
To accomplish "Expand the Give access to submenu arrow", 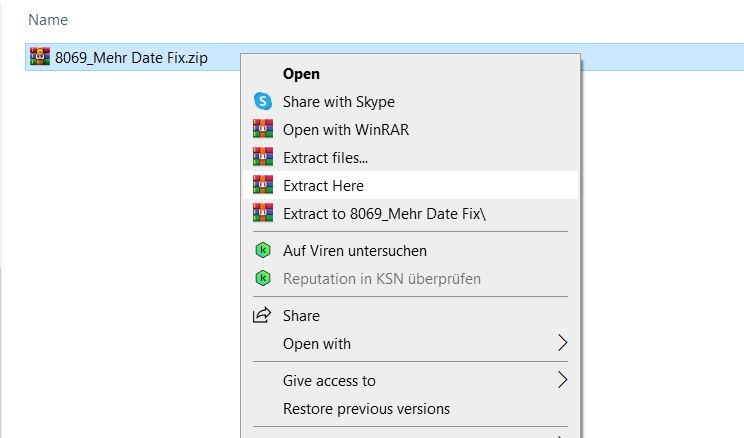I will coord(562,380).
